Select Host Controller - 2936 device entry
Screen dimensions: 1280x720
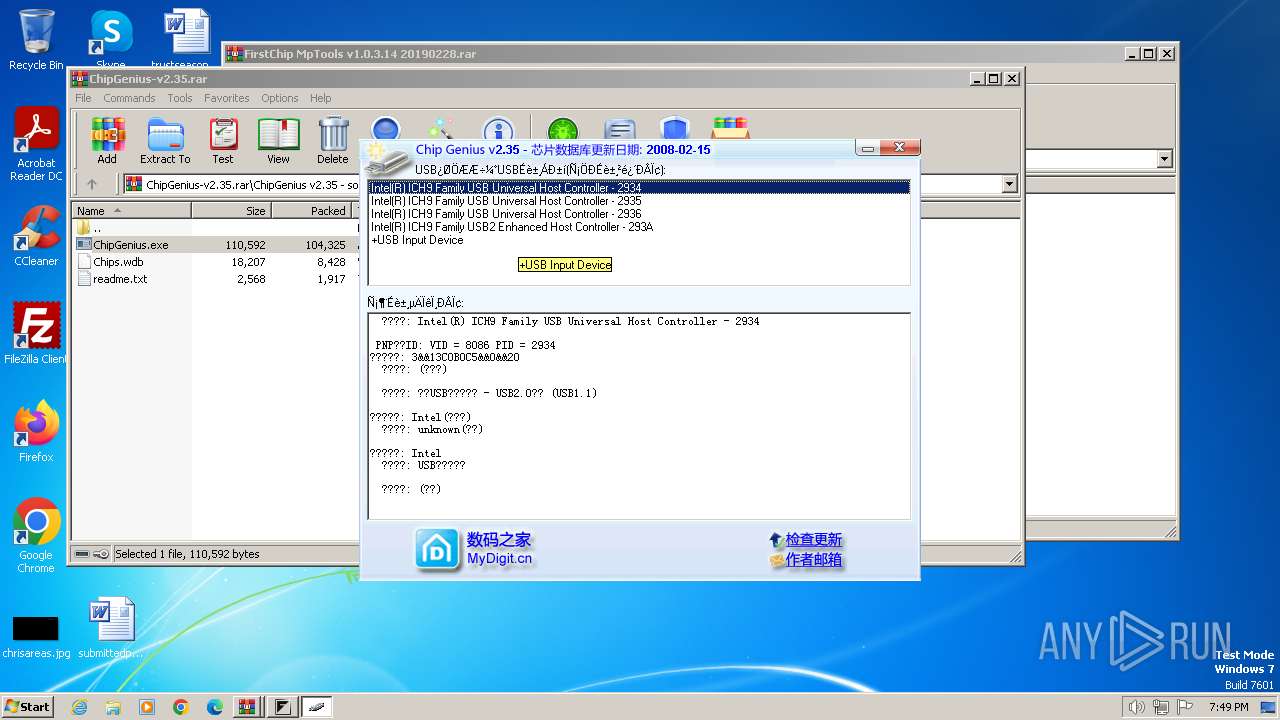[639, 213]
